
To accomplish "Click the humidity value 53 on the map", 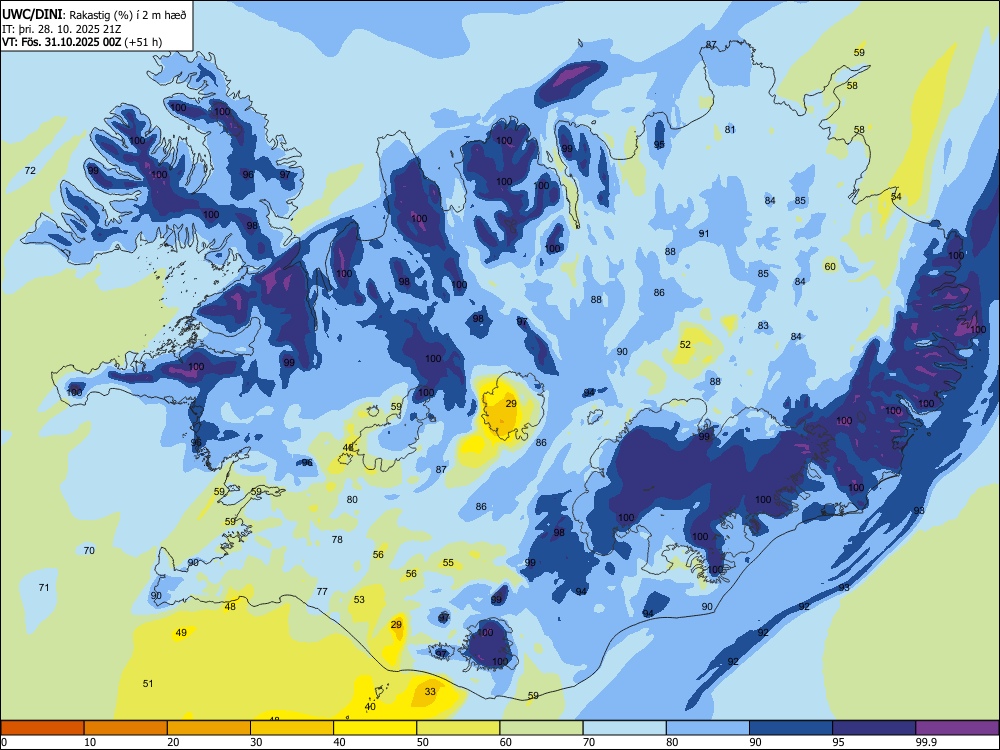I will pyautogui.click(x=359, y=599).
